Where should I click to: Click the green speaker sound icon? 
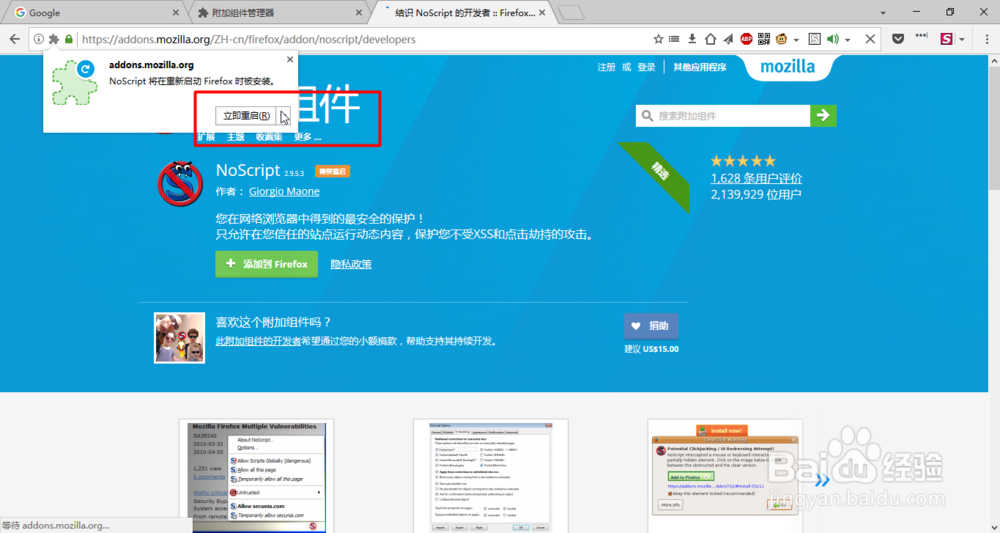pyautogui.click(x=833, y=39)
